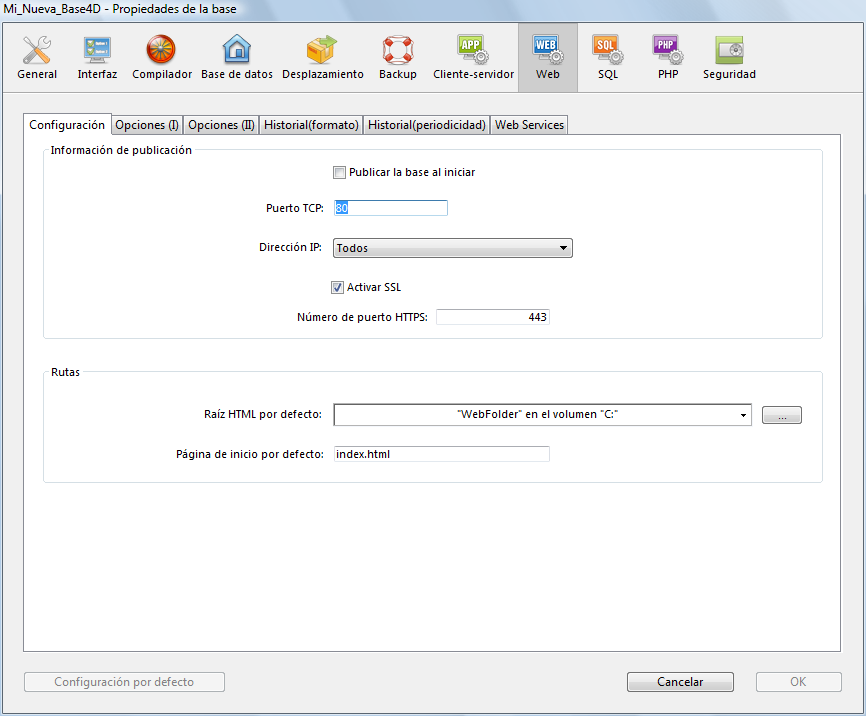Expand the Dirección IP dropdown
This screenshot has height=716, width=866.
coord(452,248)
